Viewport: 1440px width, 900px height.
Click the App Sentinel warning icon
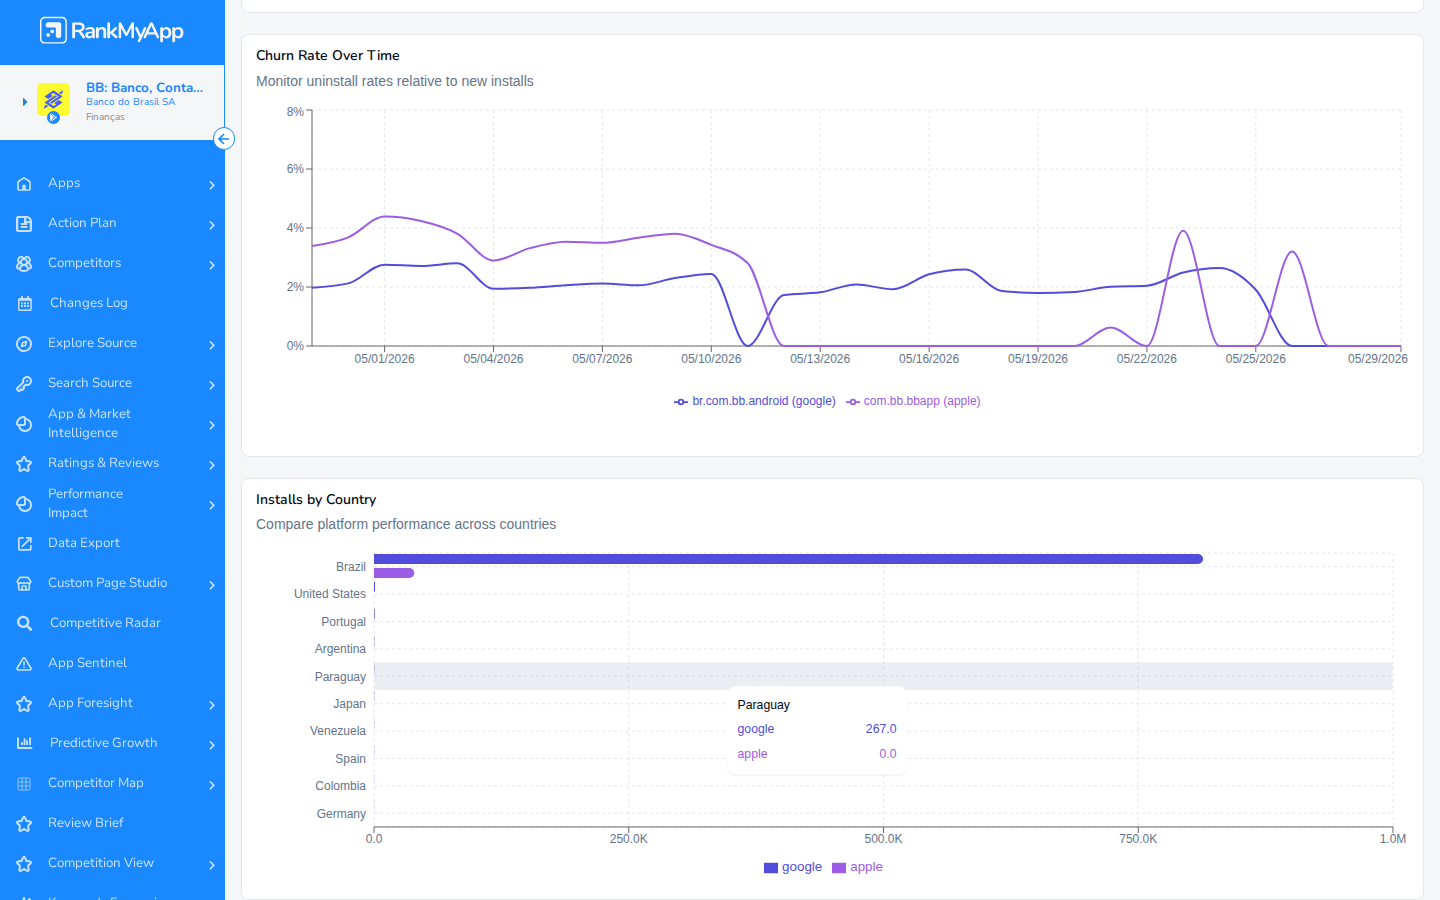tap(24, 664)
